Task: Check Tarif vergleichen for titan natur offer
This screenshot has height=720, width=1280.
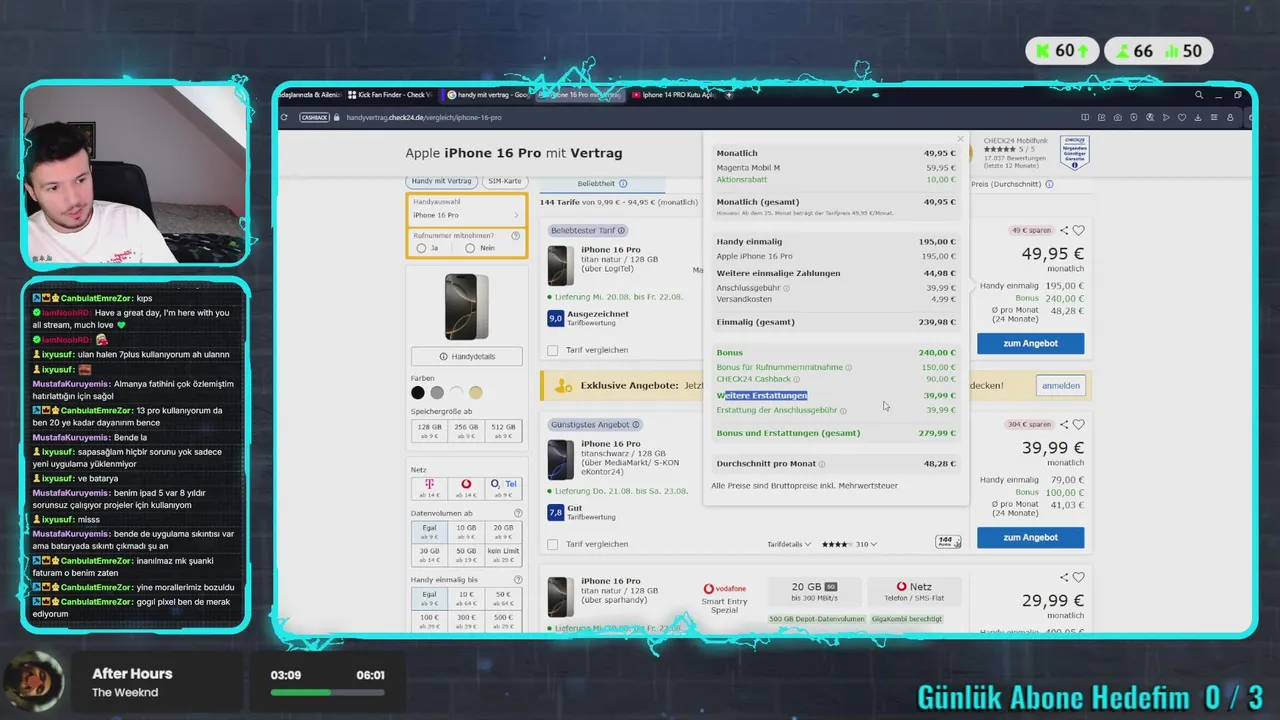Action: (553, 350)
